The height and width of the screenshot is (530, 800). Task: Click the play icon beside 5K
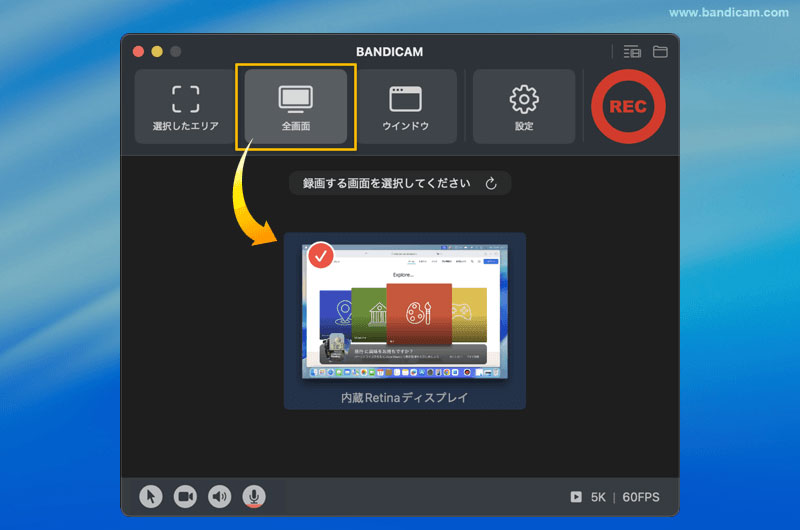tap(576, 497)
